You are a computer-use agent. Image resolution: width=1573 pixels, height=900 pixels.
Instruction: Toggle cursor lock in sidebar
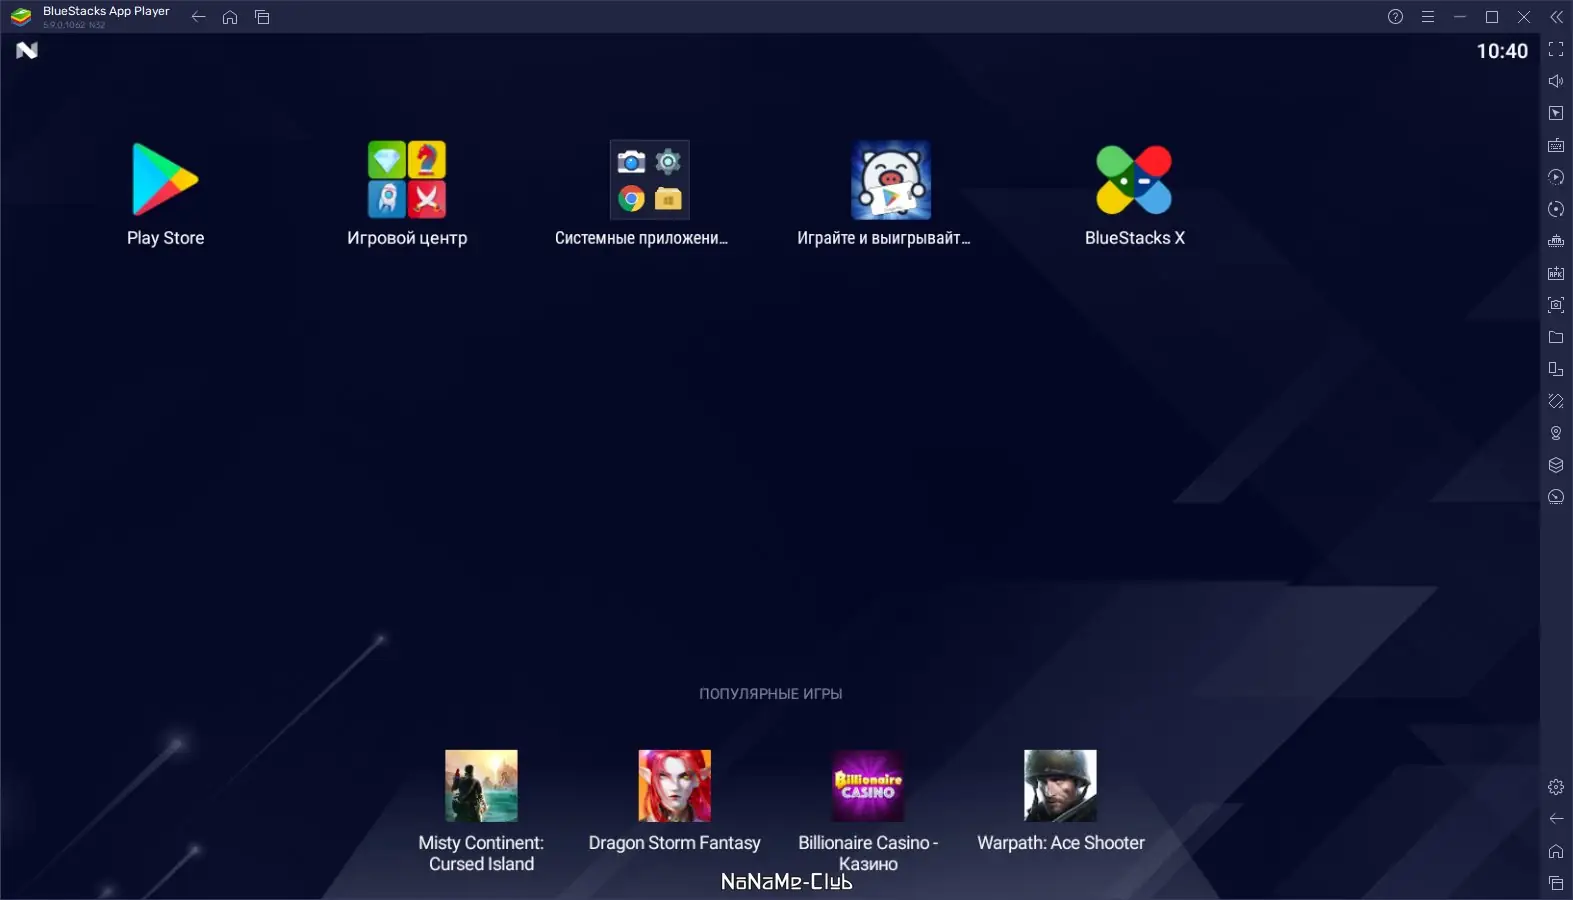[1556, 113]
